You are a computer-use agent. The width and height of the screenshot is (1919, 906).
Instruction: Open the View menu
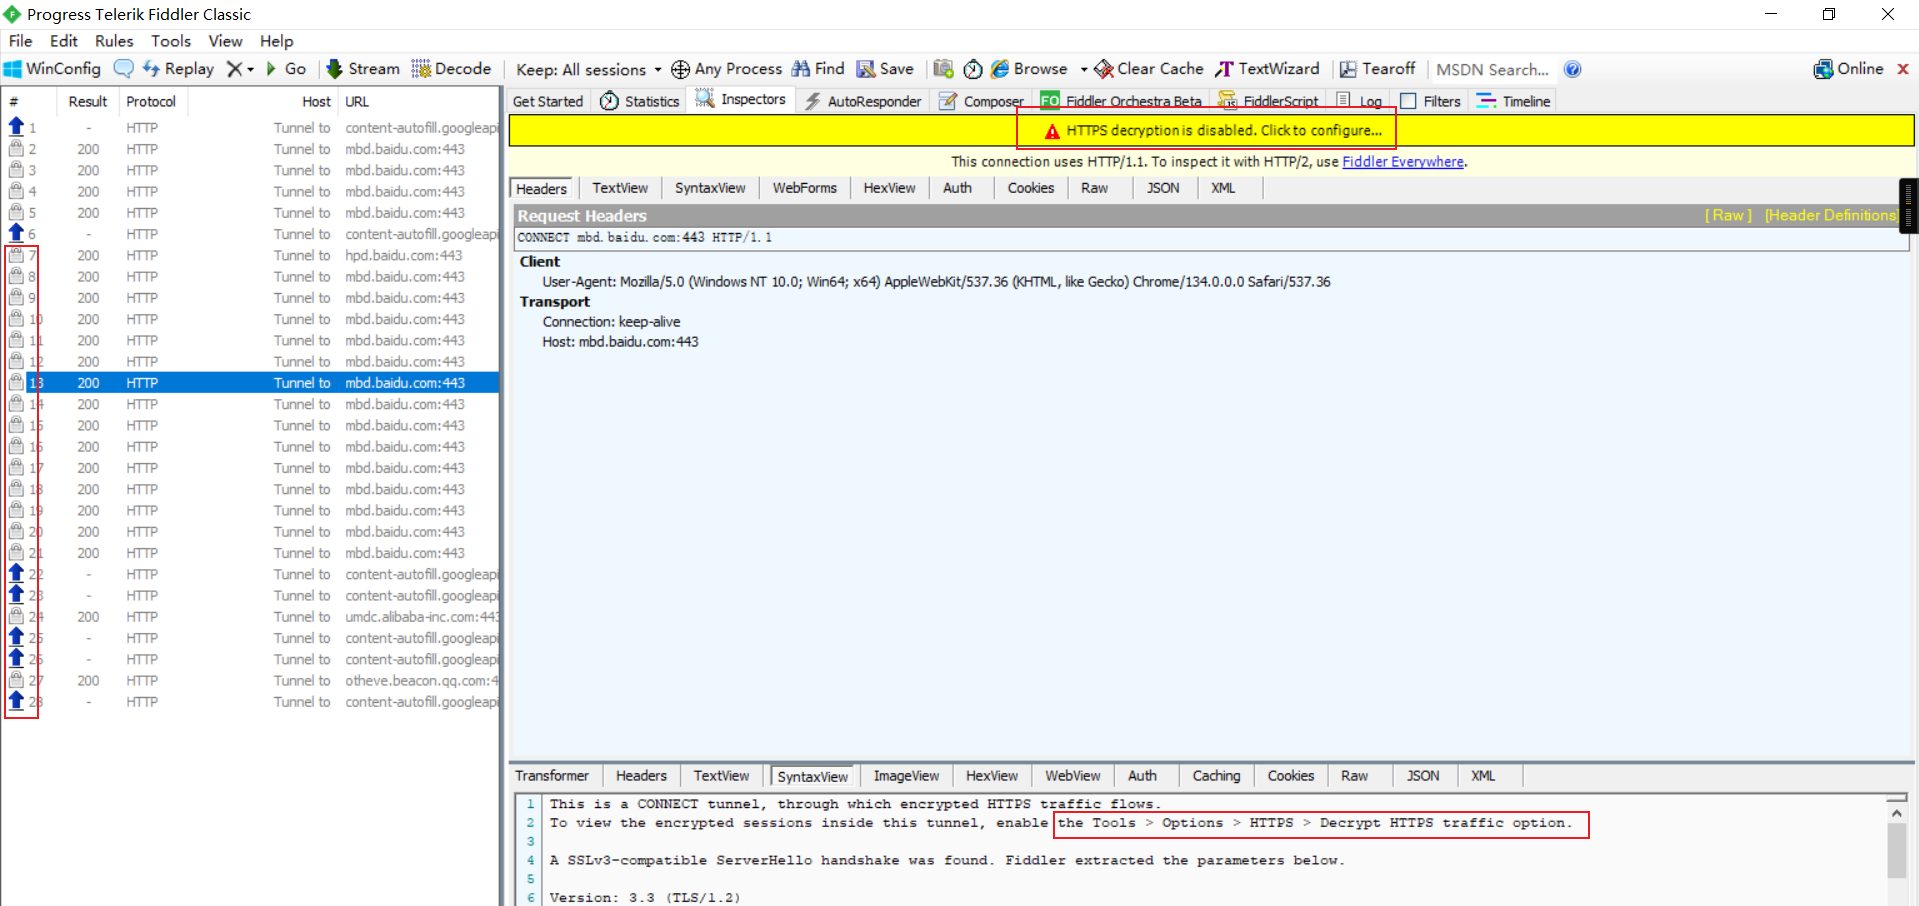[225, 41]
